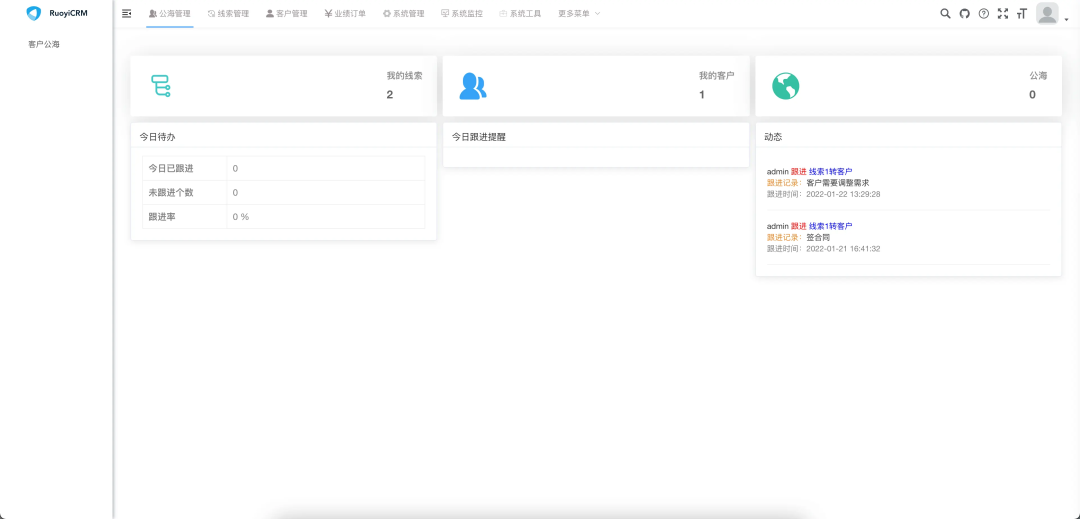Screen dimensions: 1080x519
Task: Click the green globe public-pool icon
Action: click(x=785, y=86)
